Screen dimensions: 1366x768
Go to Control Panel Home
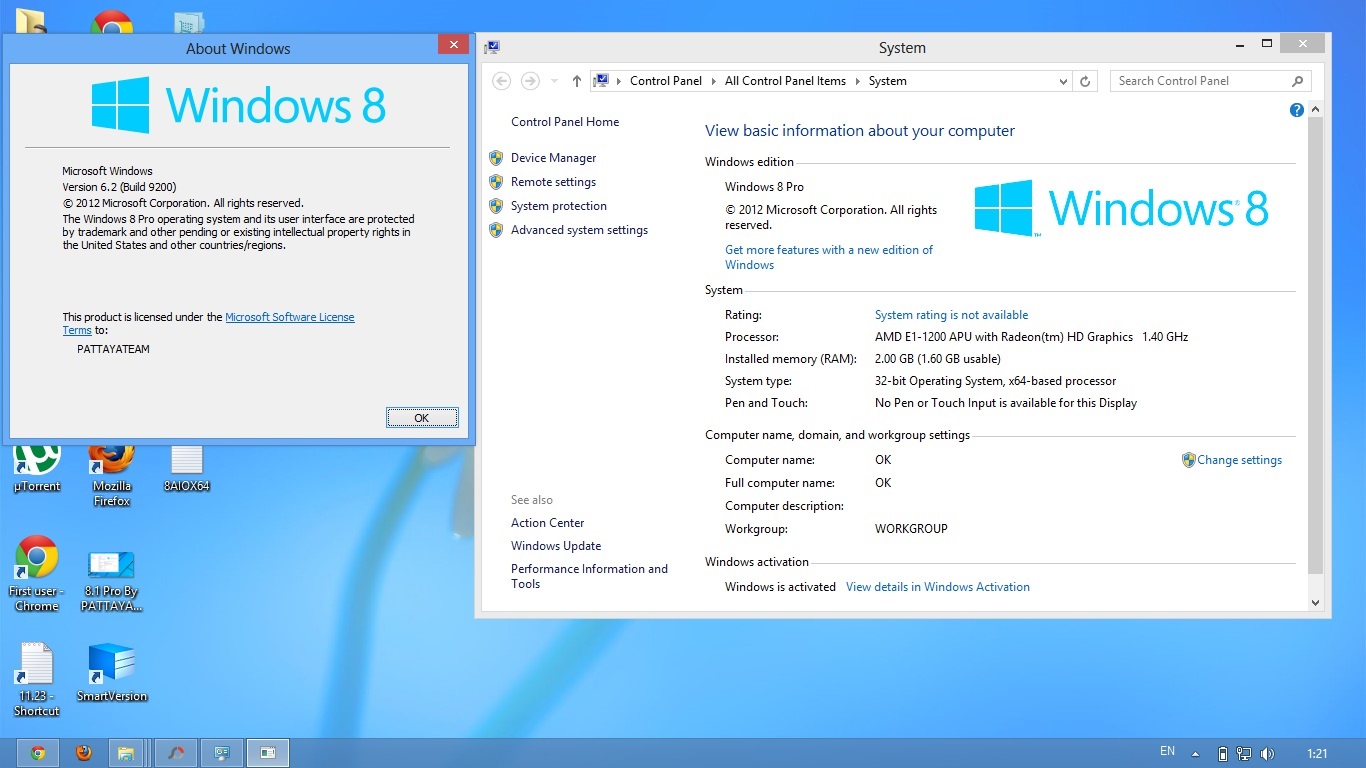click(x=565, y=122)
